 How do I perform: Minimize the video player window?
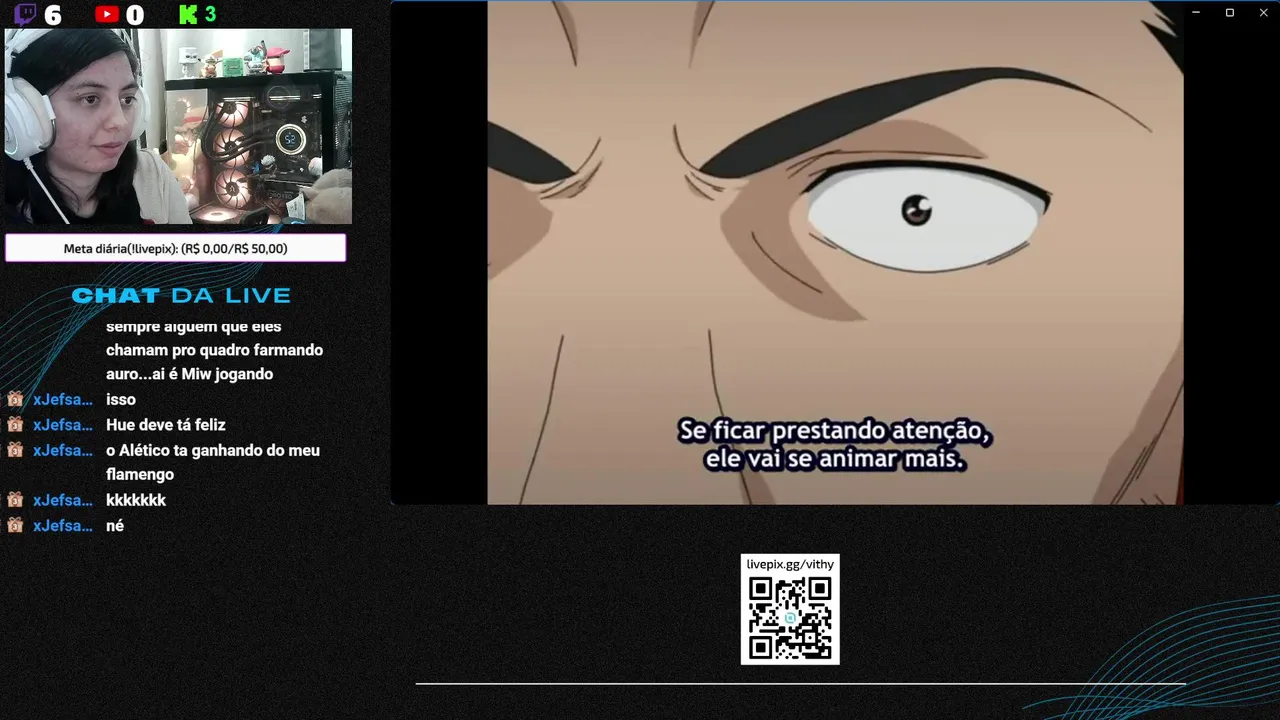(x=1196, y=12)
